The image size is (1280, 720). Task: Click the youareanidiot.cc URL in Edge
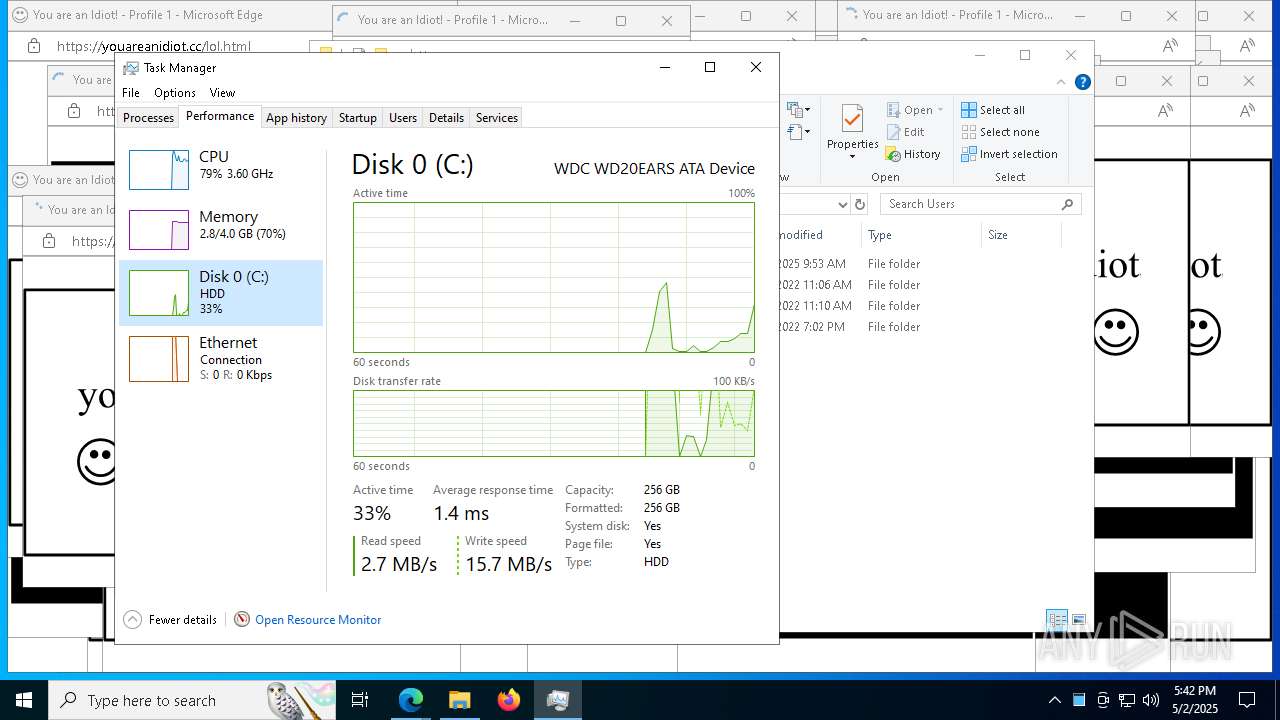(x=154, y=47)
